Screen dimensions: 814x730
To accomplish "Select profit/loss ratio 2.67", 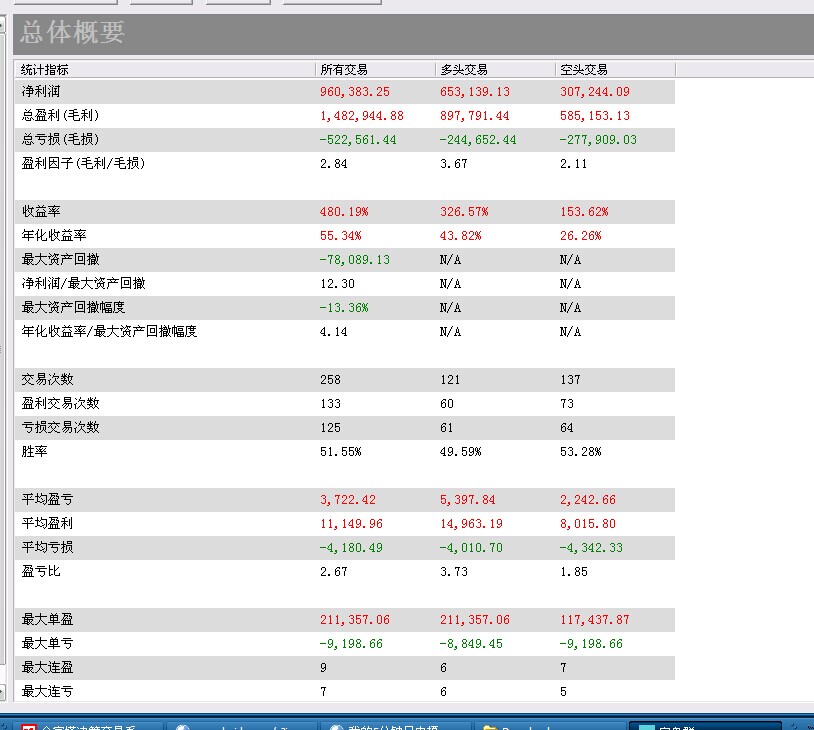I will pos(333,572).
